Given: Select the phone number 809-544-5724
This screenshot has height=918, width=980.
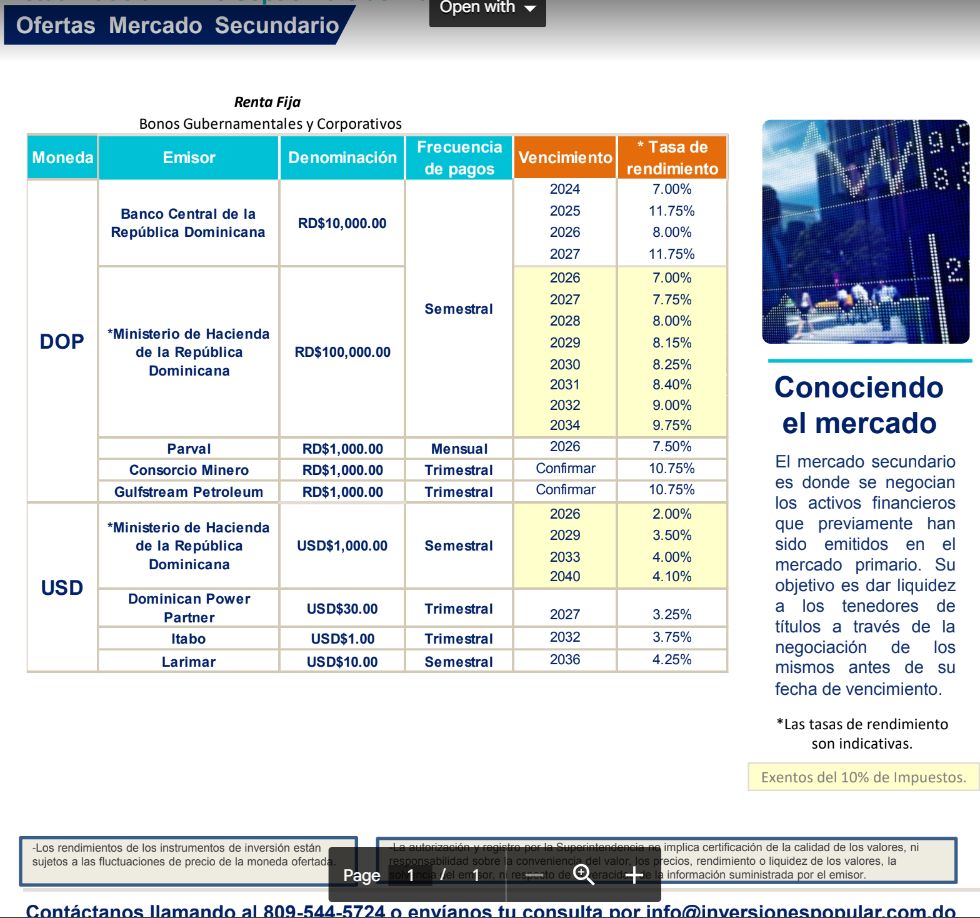Looking at the screenshot, I should [x=324, y=910].
